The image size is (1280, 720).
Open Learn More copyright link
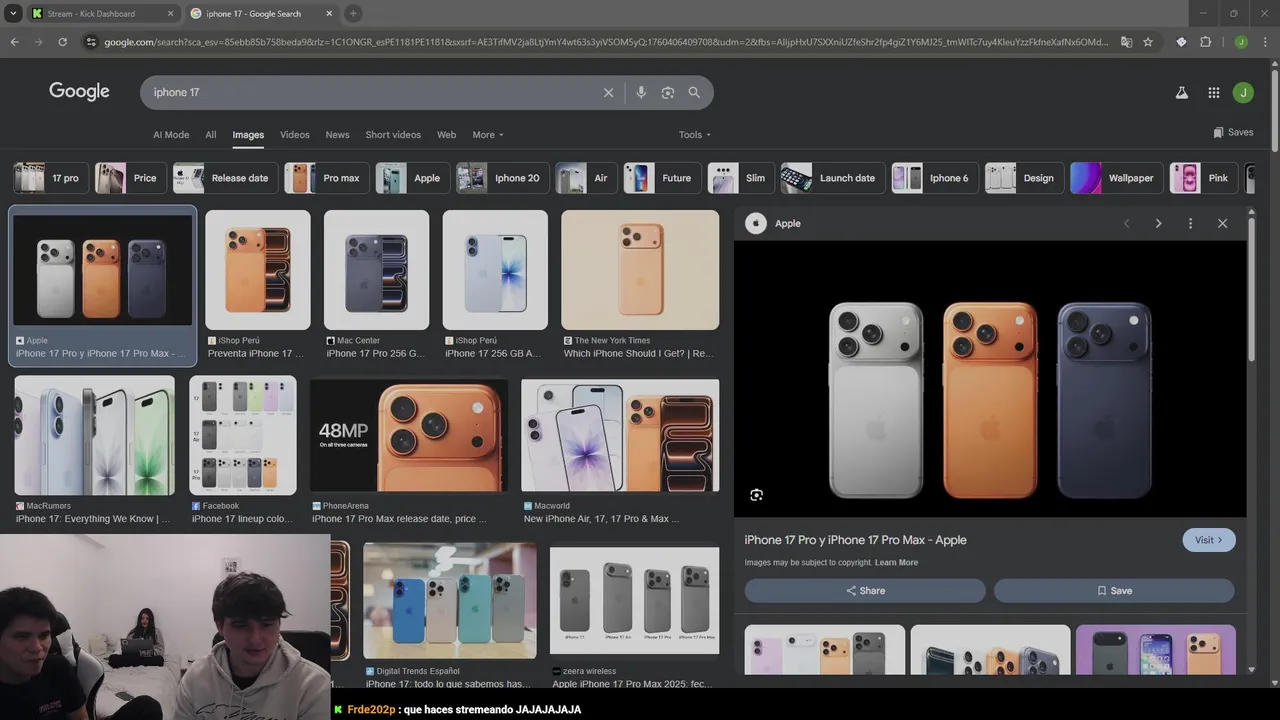coord(896,563)
